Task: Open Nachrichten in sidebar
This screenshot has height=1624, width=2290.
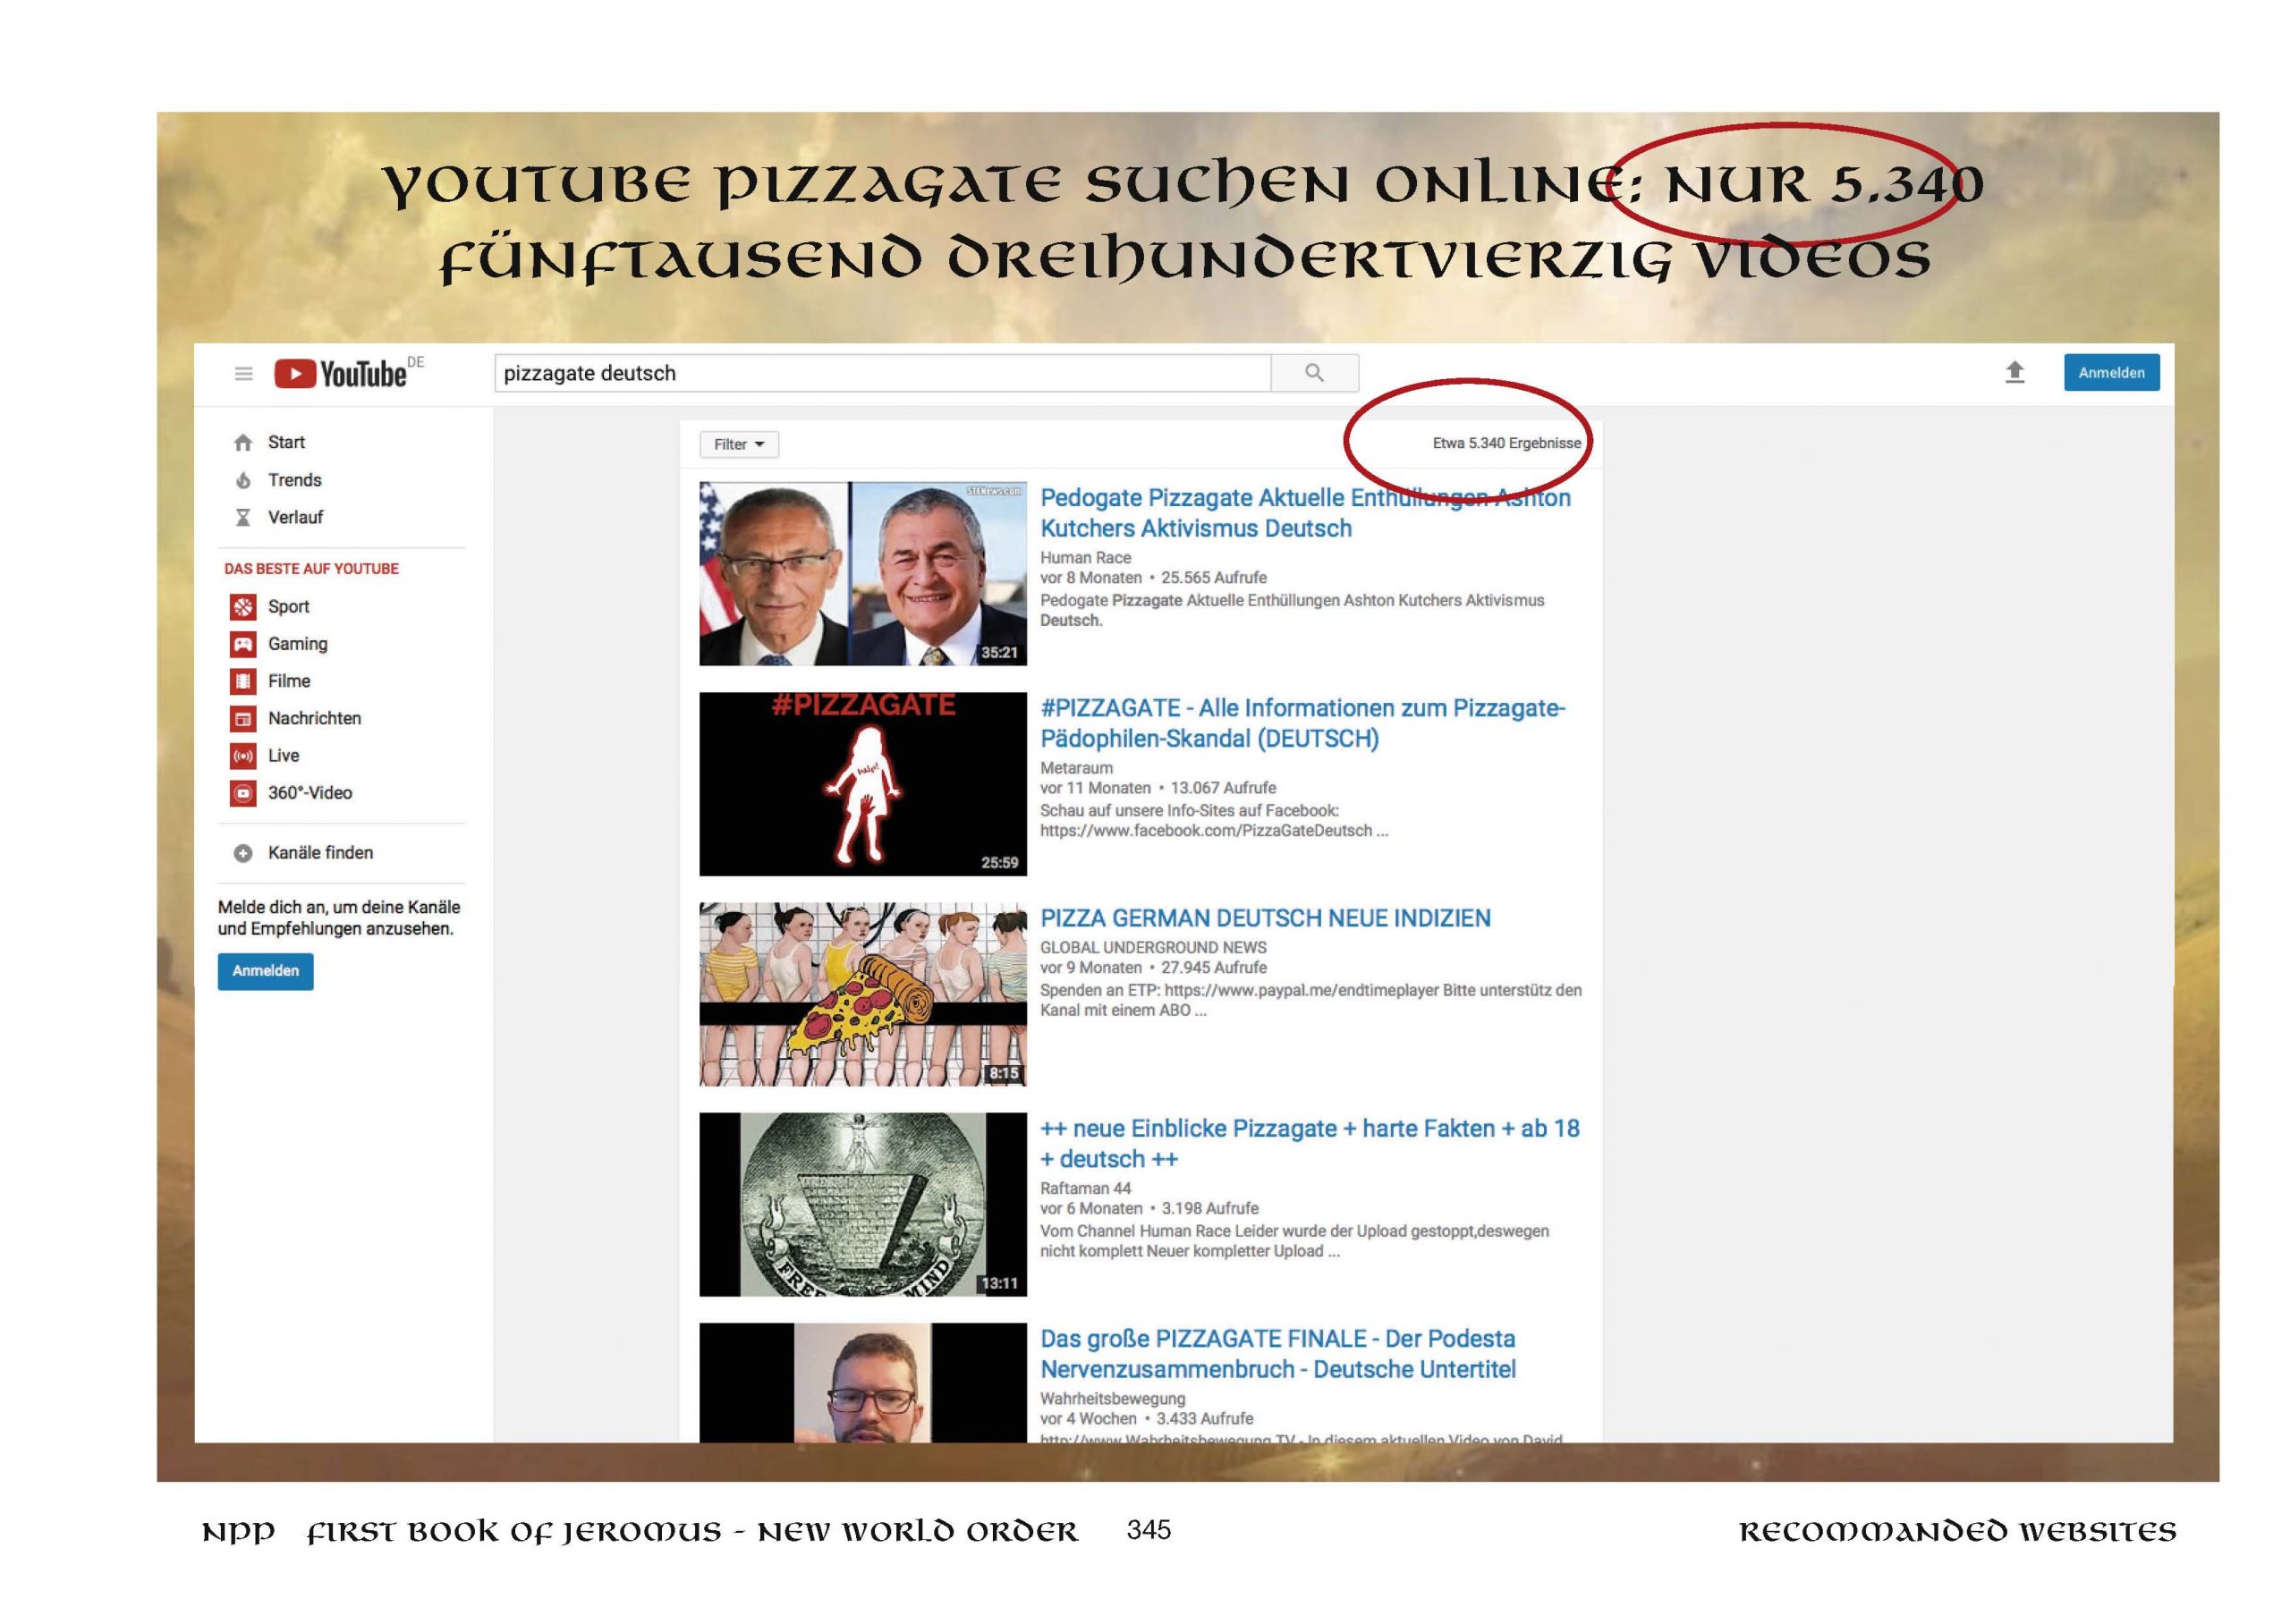Action: (x=313, y=719)
